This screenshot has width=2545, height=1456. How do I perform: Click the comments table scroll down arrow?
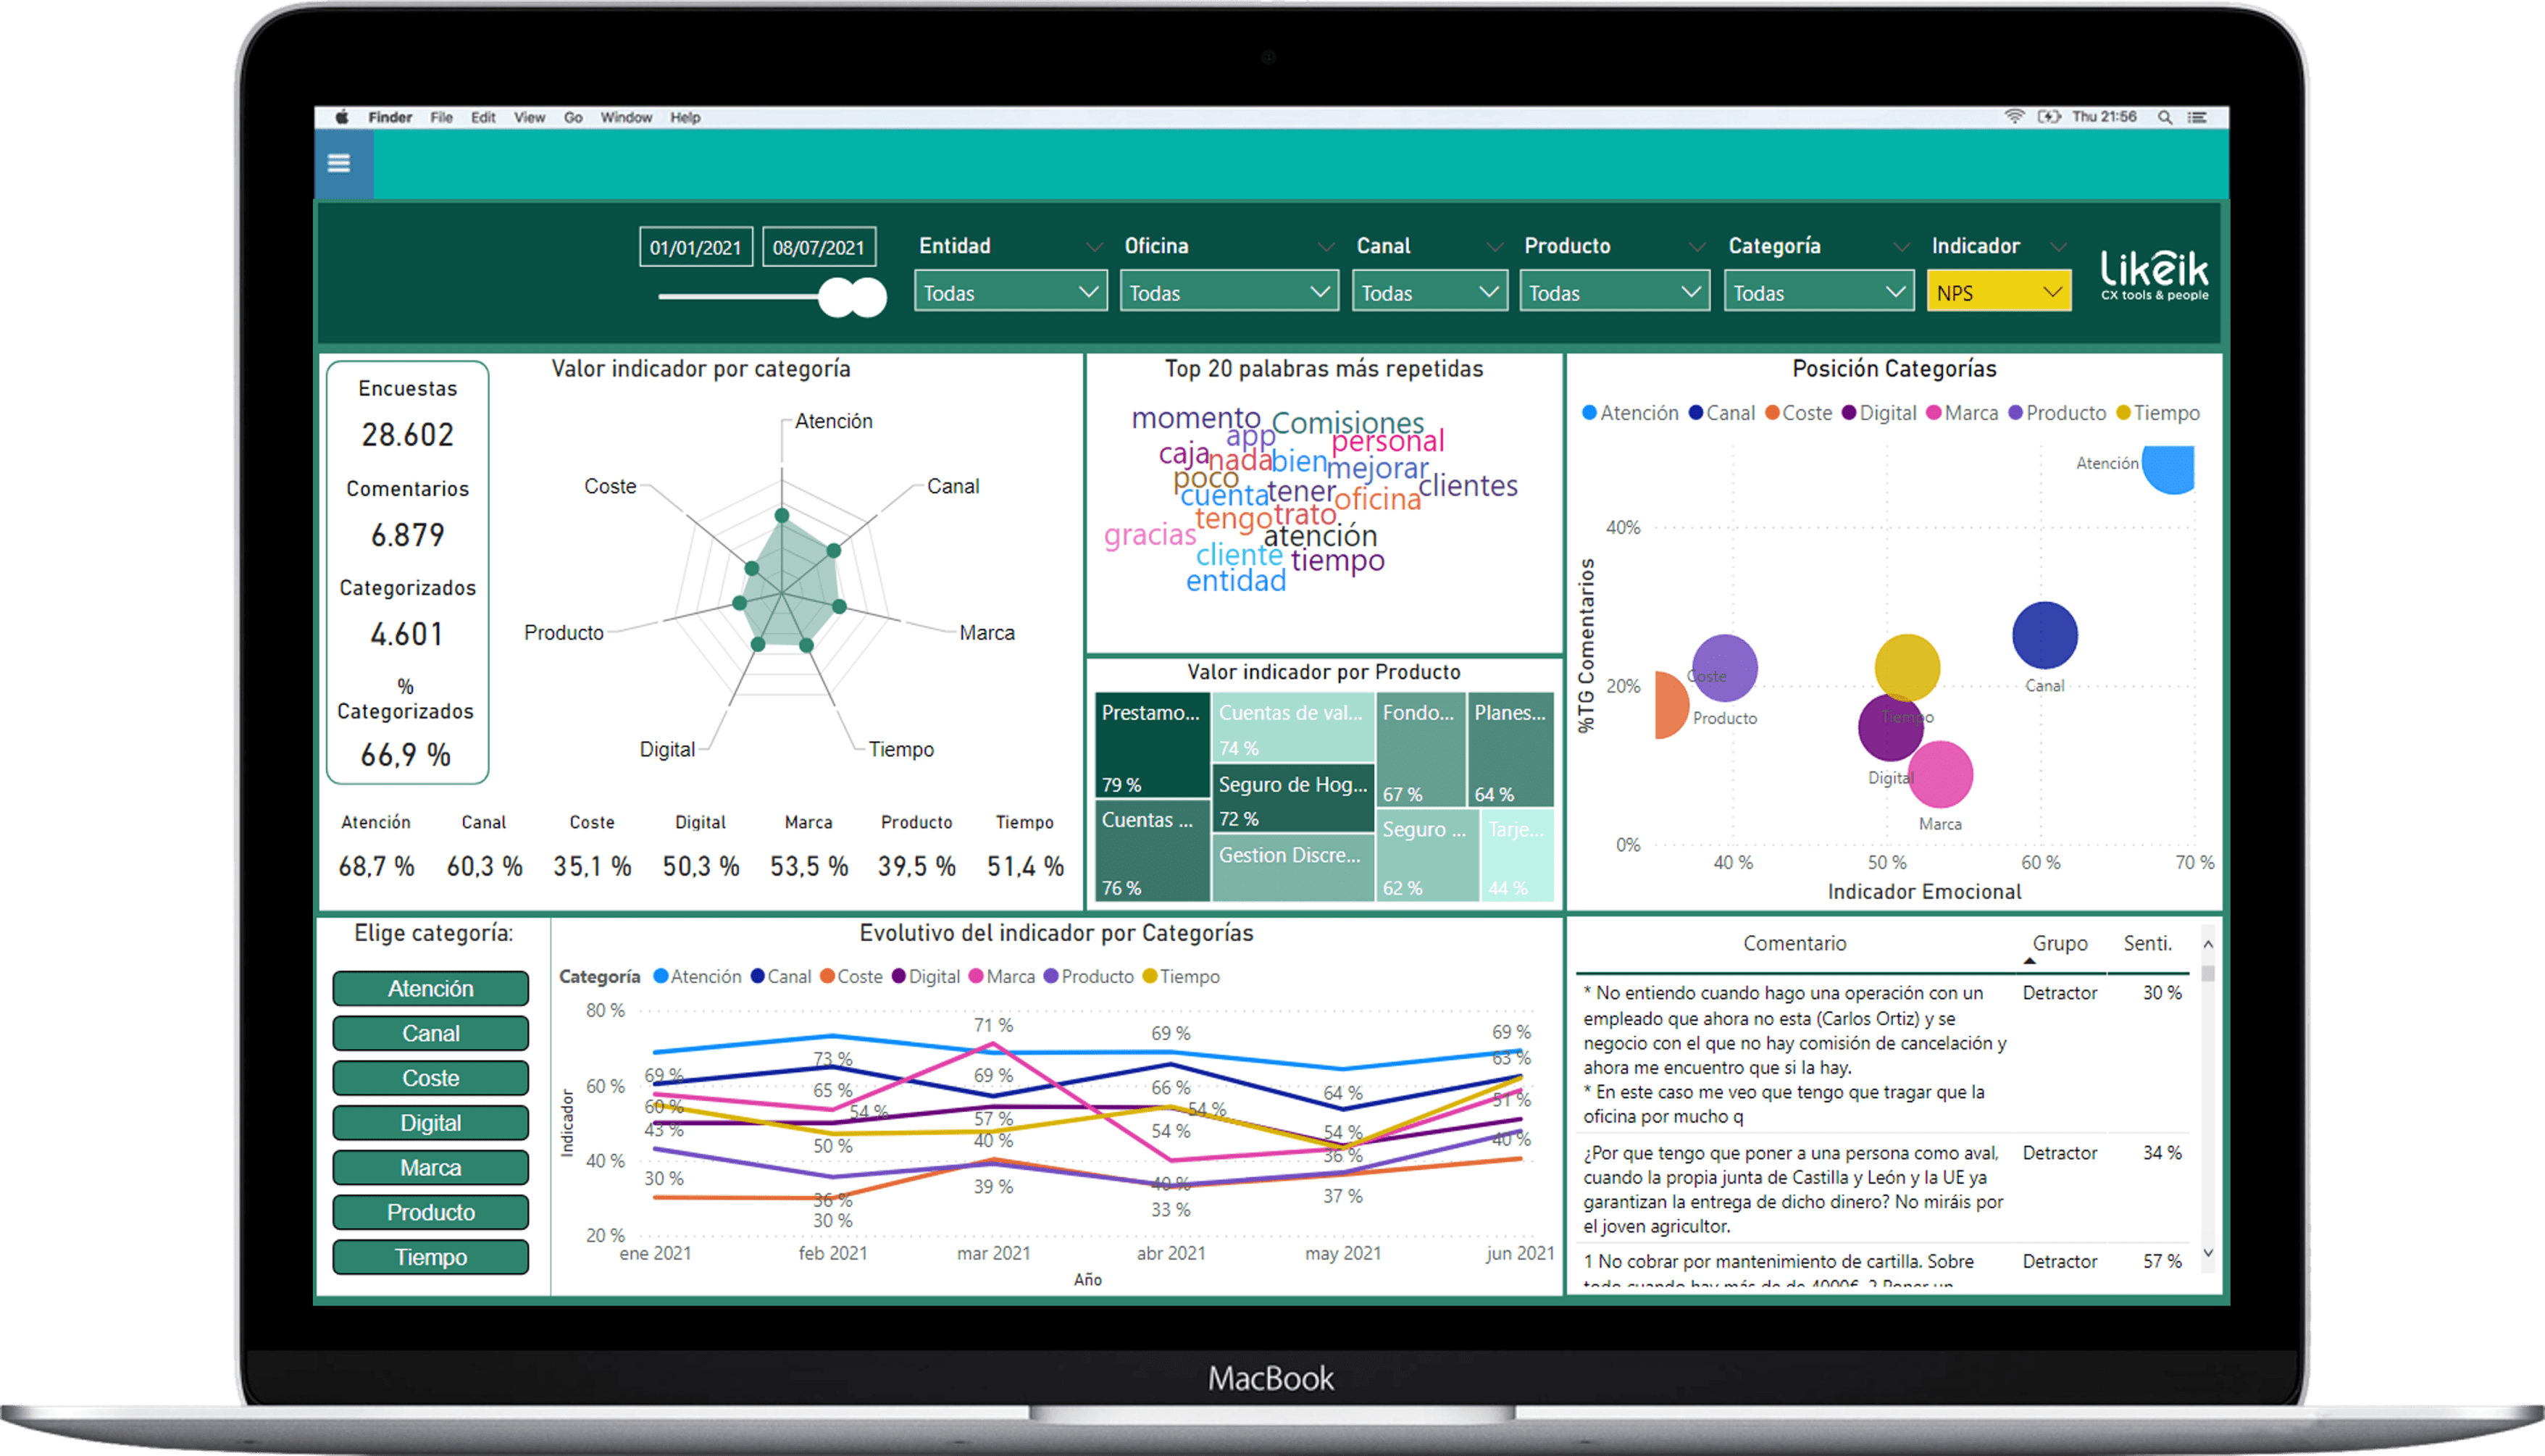[2208, 1254]
